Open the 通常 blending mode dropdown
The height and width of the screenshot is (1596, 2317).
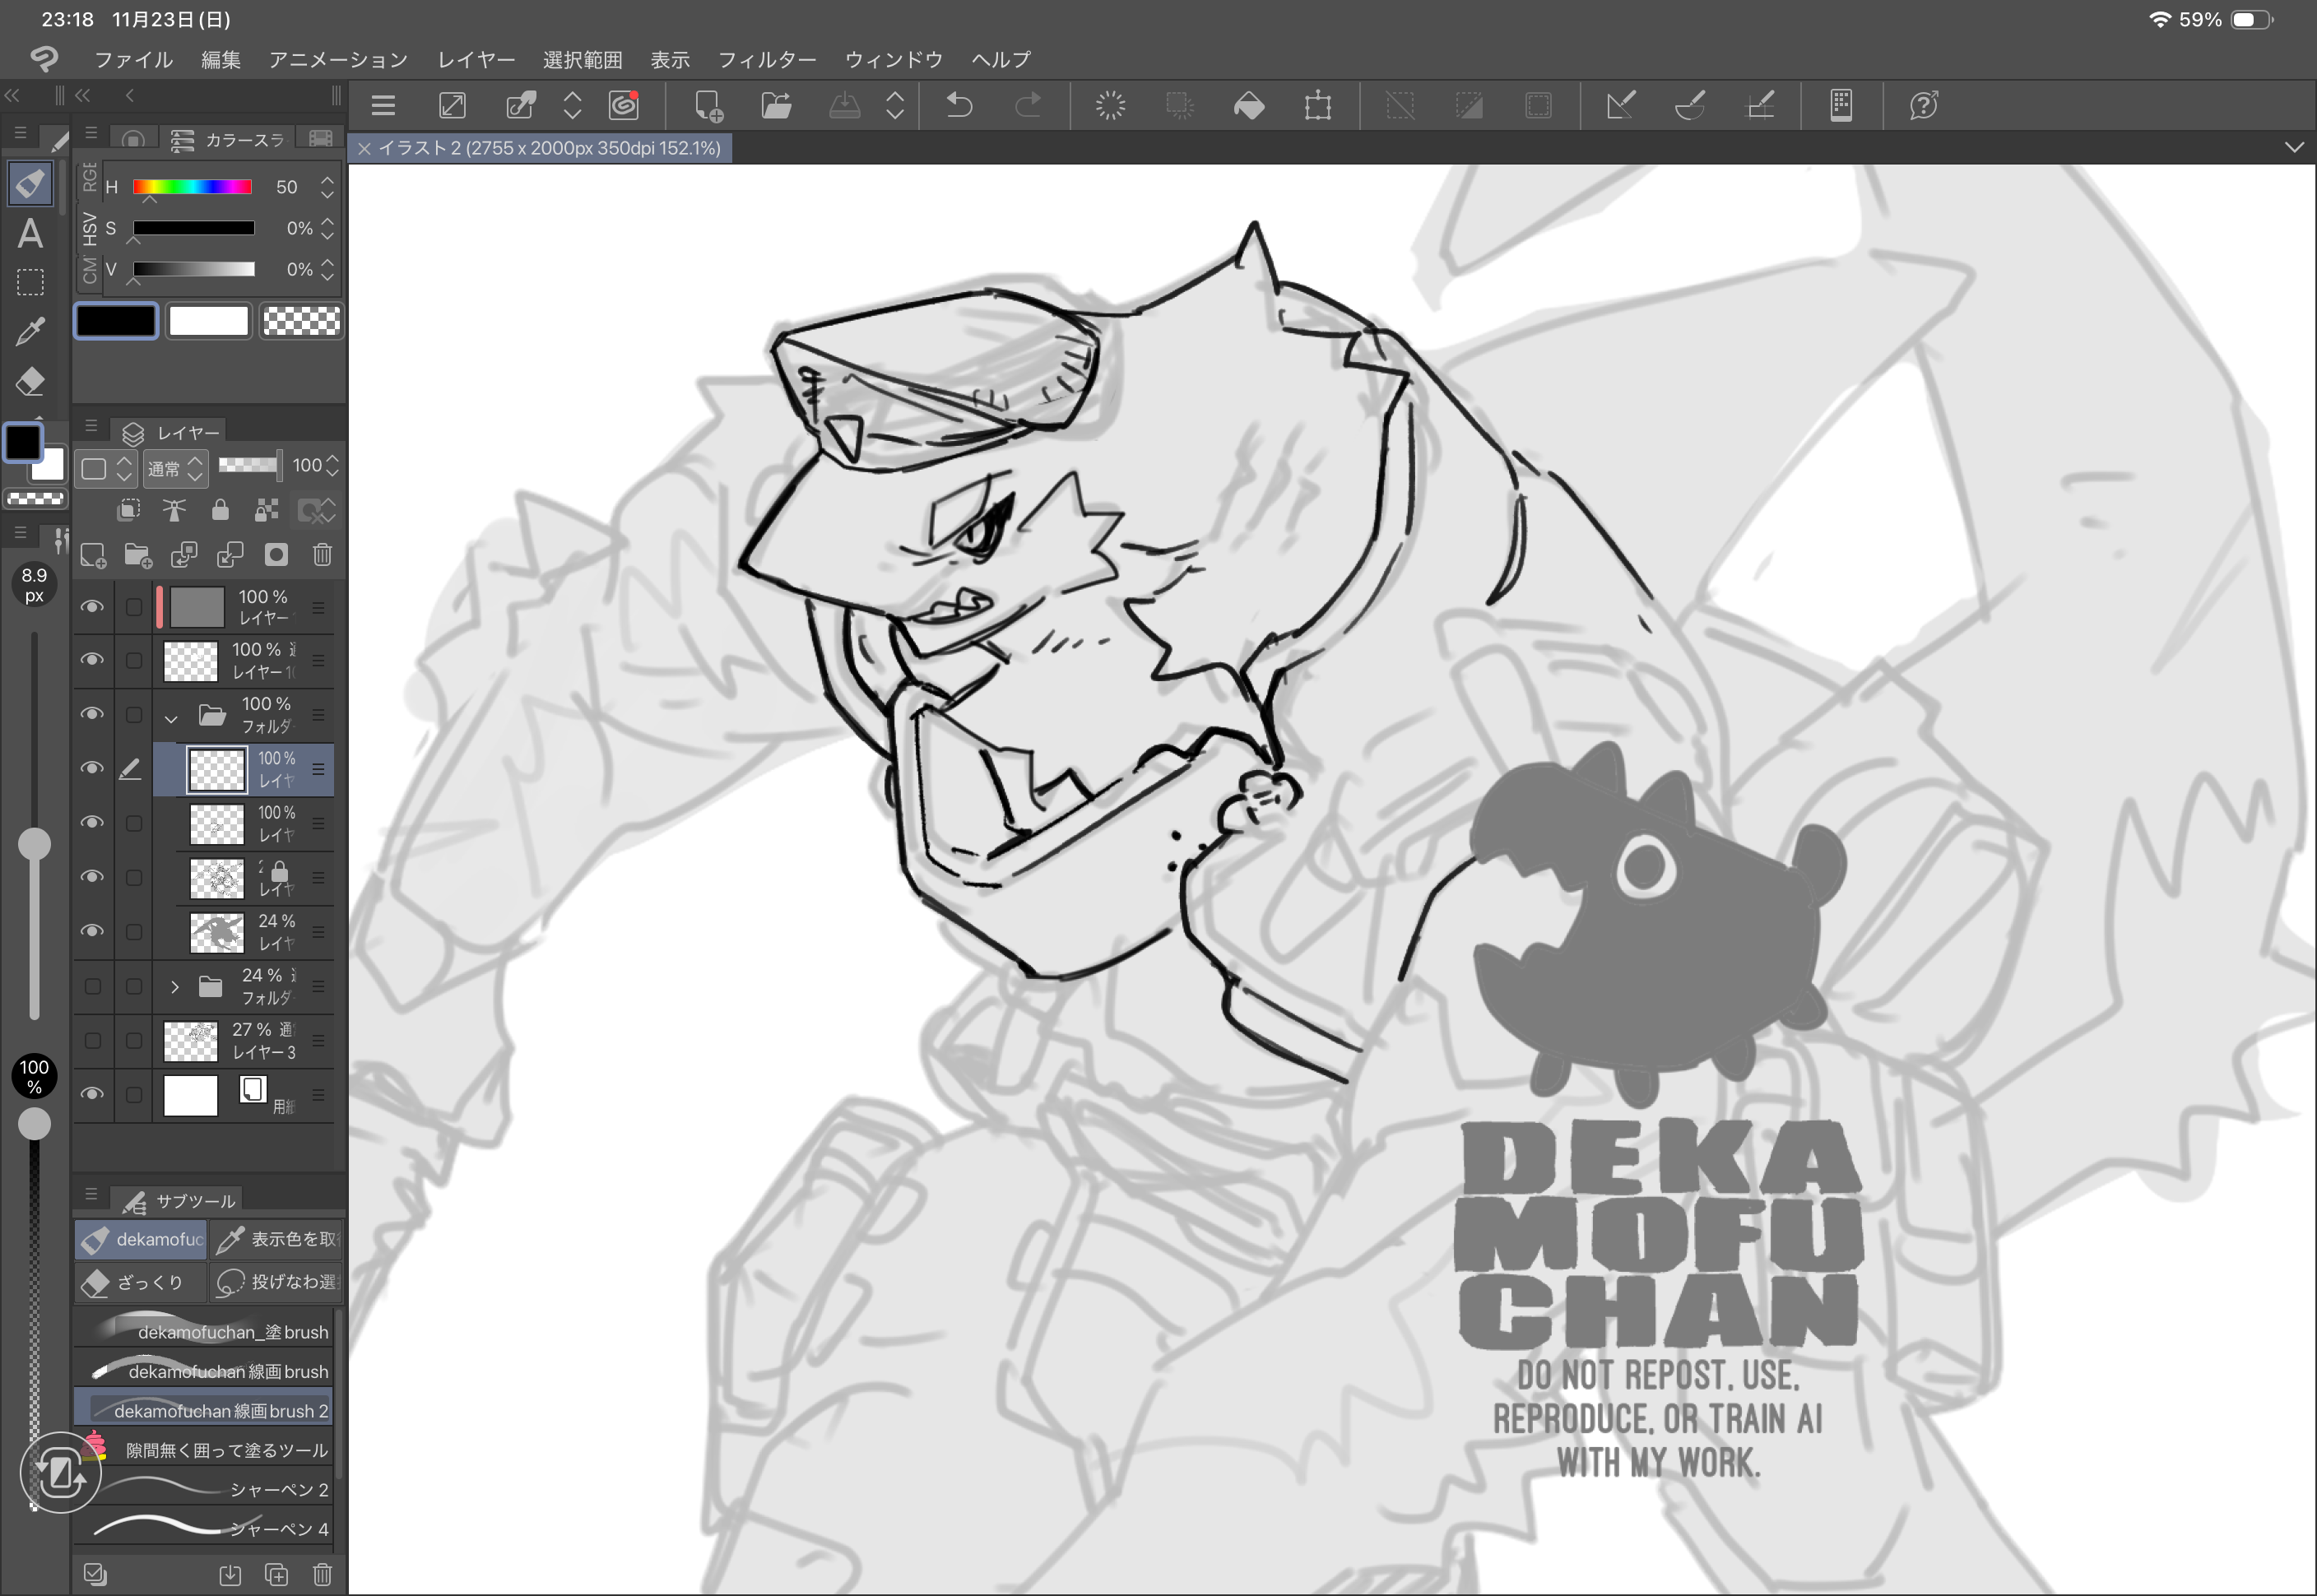click(175, 468)
